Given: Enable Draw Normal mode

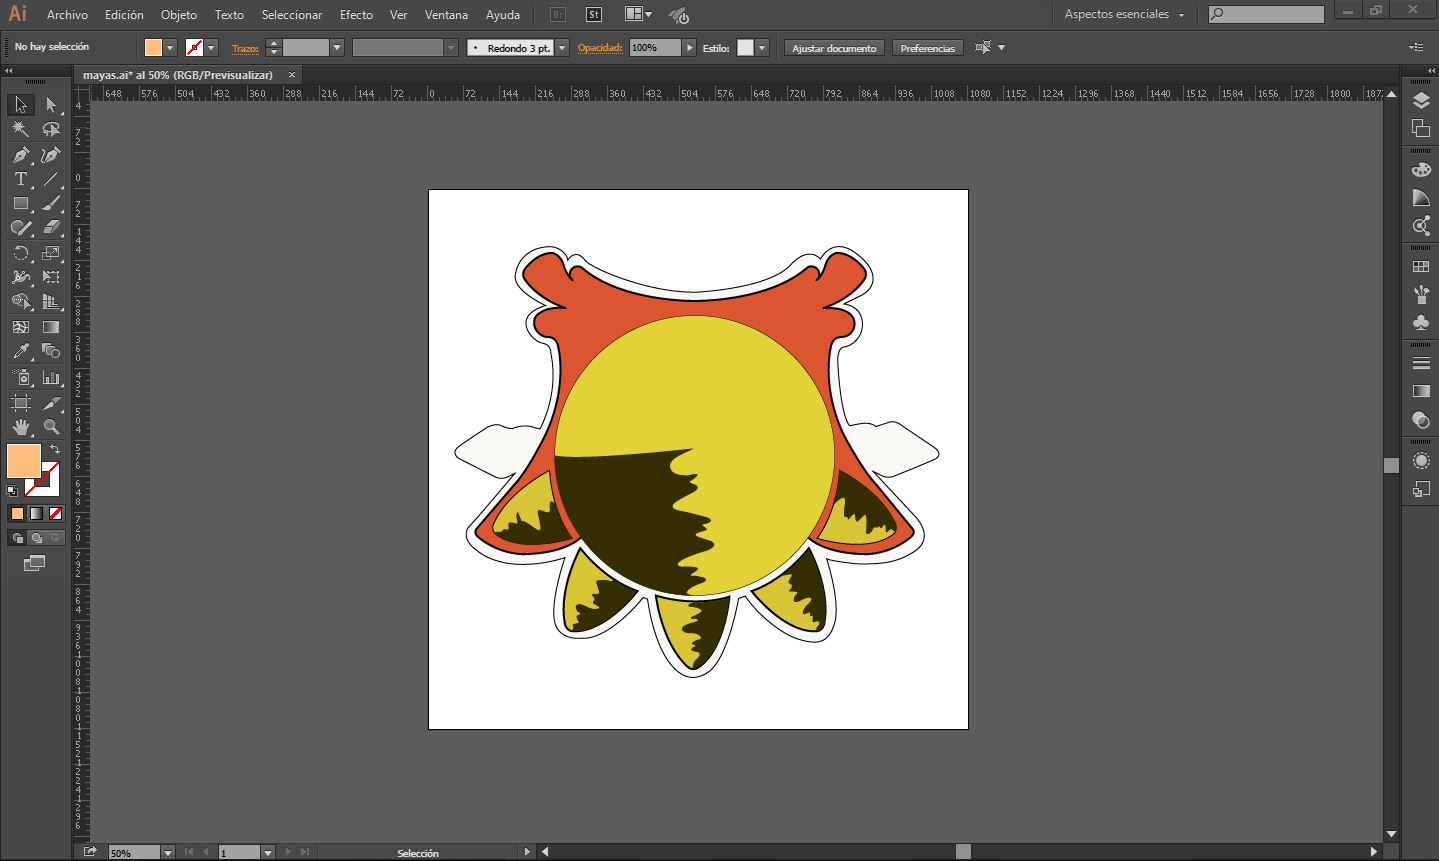Looking at the screenshot, I should pos(17,538).
